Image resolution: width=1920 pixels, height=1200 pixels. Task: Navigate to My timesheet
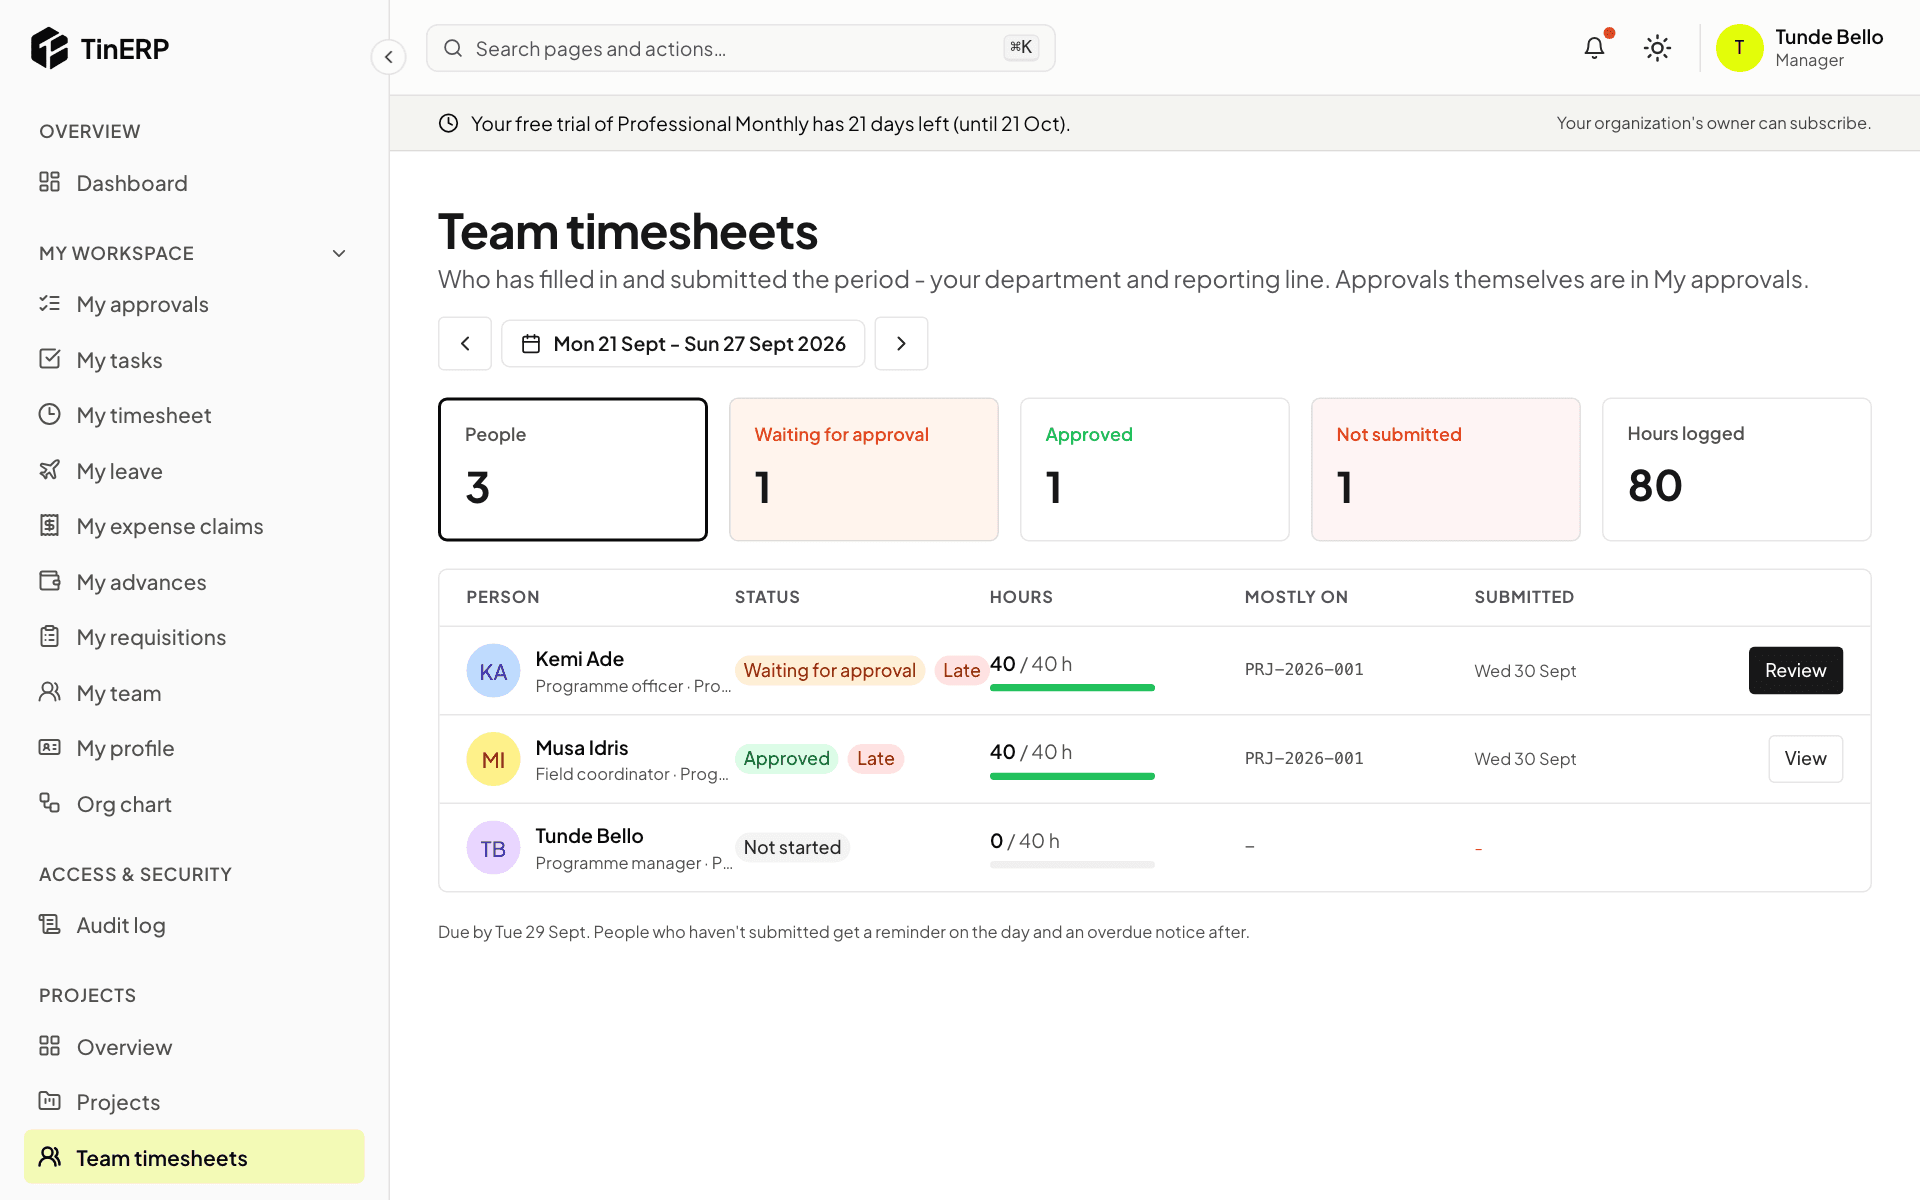(194, 415)
